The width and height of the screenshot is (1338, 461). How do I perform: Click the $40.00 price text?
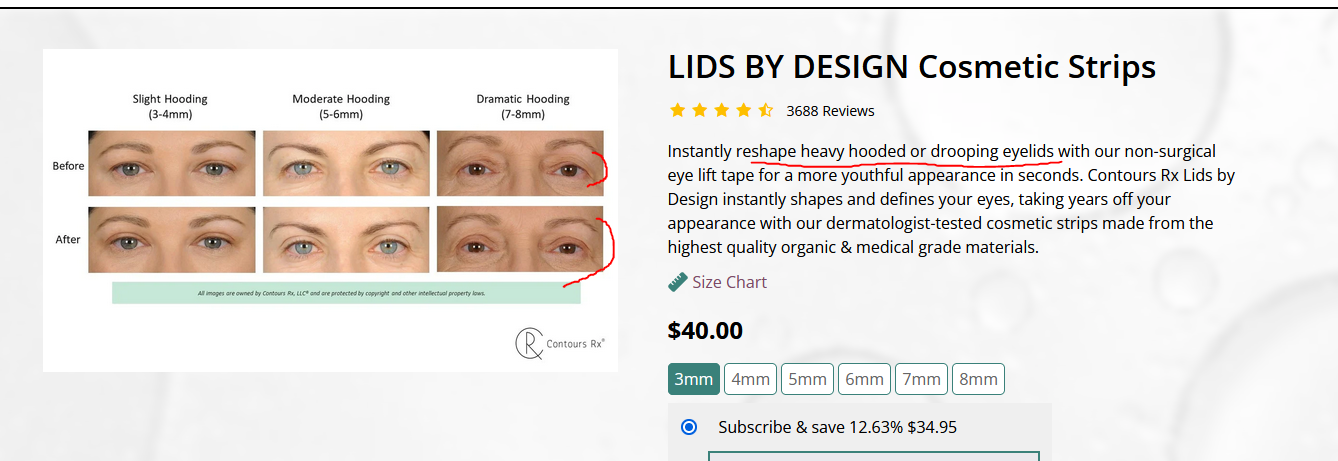click(705, 330)
